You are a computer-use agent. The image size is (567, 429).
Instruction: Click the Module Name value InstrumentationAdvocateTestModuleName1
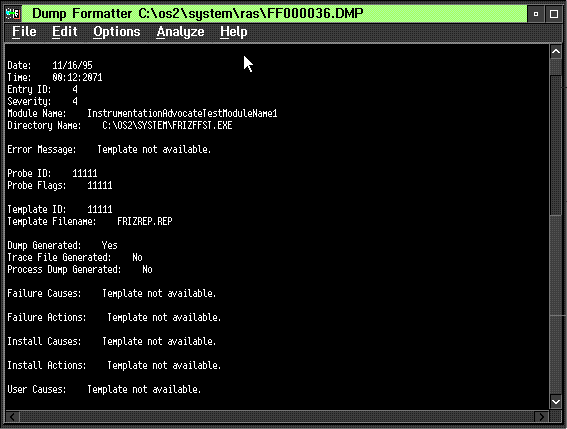(182, 114)
